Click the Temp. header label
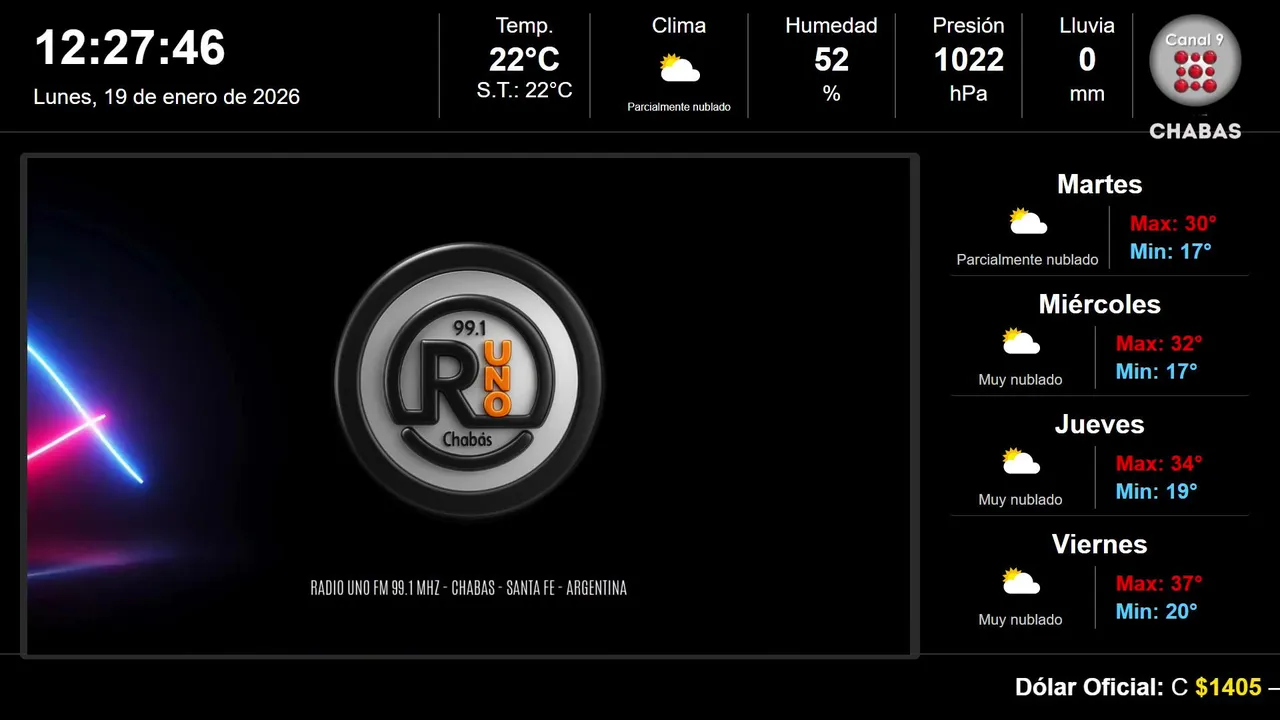Screen dimensions: 1280x720 tap(524, 26)
